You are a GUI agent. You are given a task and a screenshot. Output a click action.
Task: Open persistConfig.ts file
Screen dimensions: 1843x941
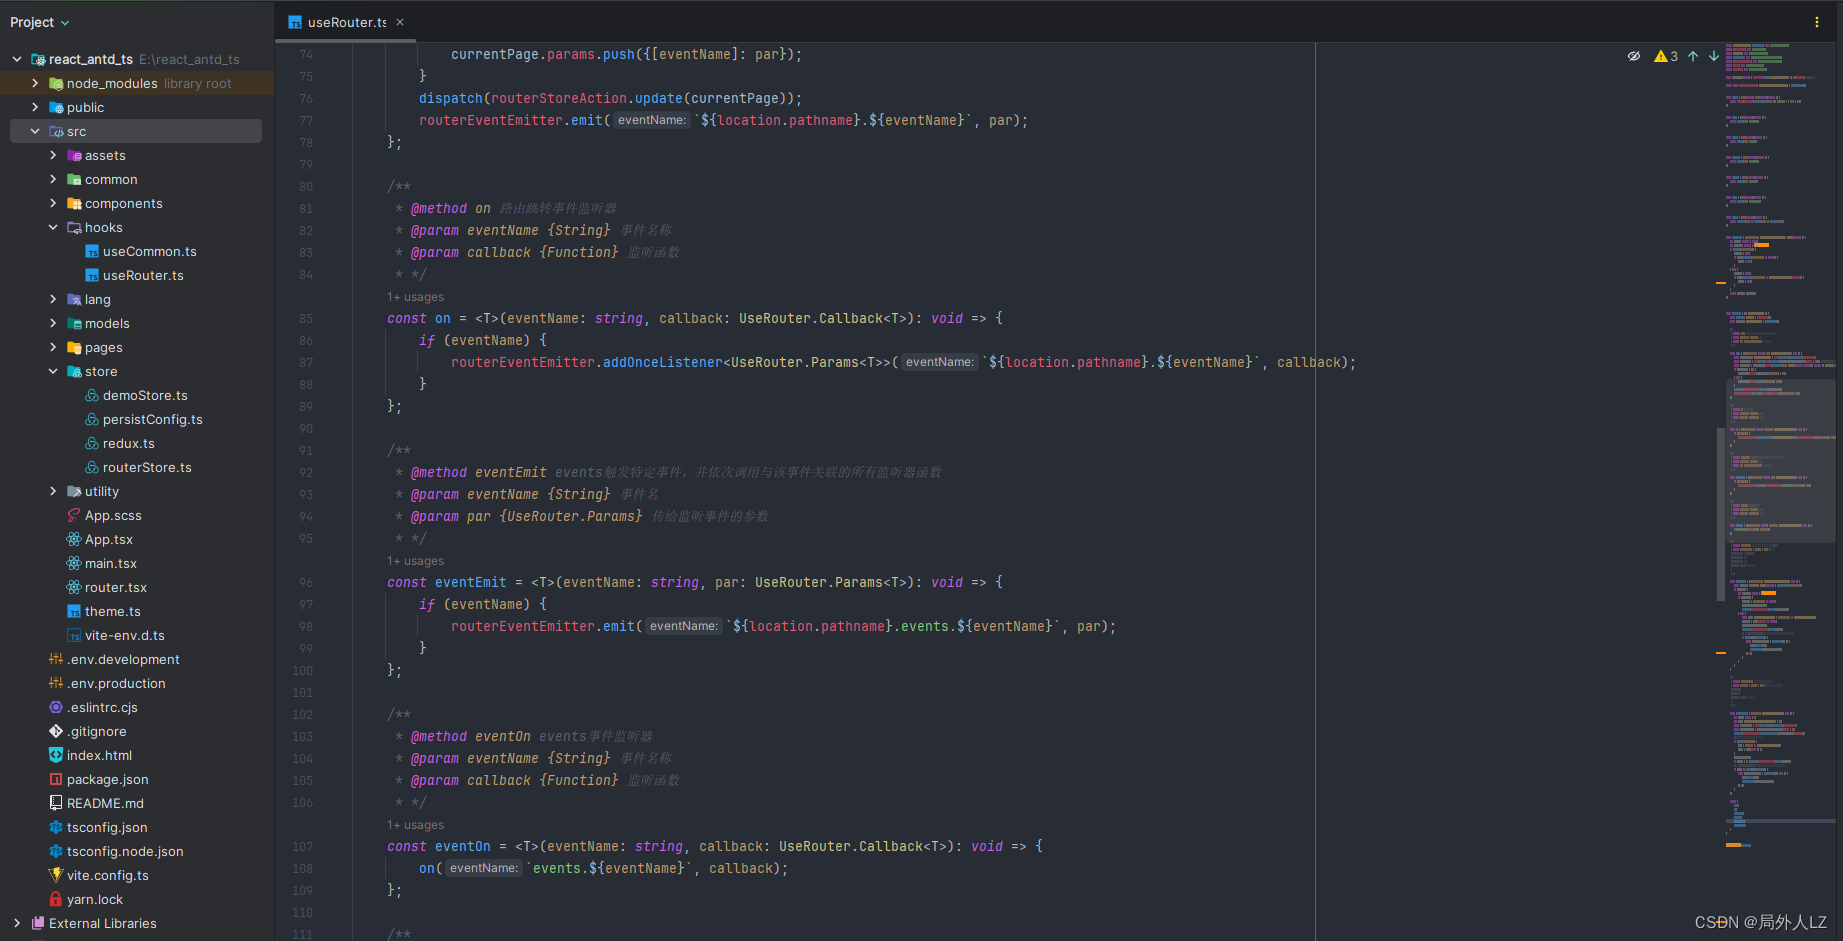pos(152,419)
